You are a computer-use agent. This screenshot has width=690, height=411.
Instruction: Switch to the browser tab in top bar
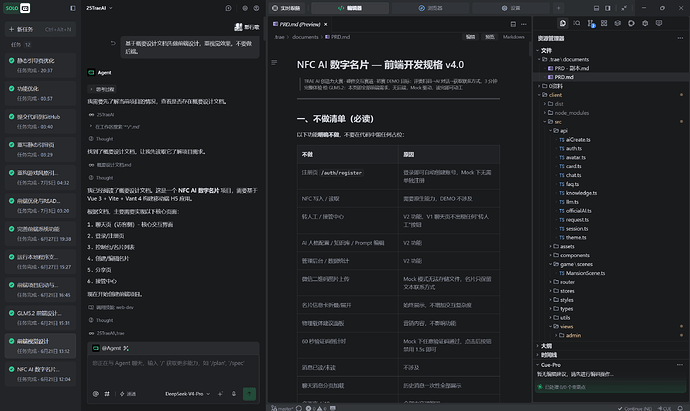[x=430, y=8]
